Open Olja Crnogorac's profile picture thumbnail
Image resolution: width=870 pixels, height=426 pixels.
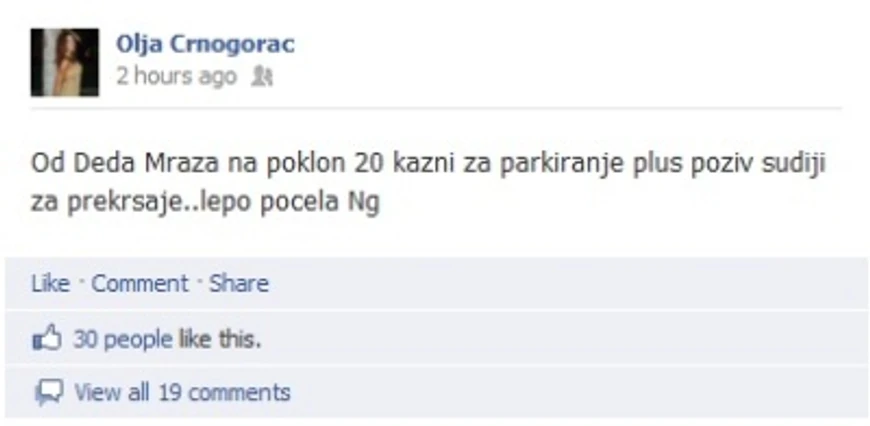coord(65,63)
